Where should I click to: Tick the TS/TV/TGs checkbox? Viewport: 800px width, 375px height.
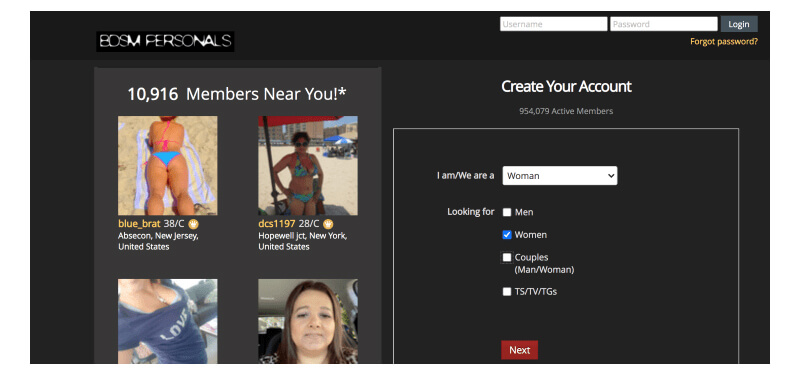pos(507,292)
